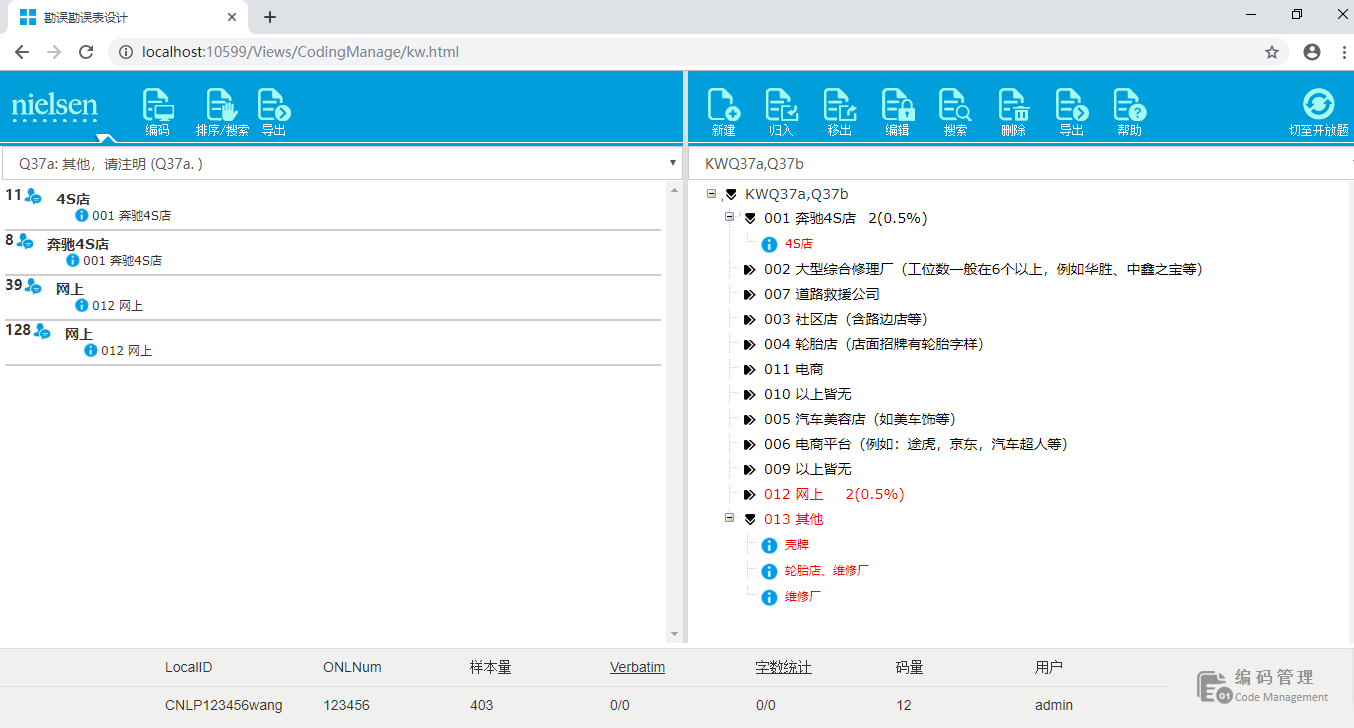
Task: Click the 字数统计 link
Action: (x=783, y=667)
